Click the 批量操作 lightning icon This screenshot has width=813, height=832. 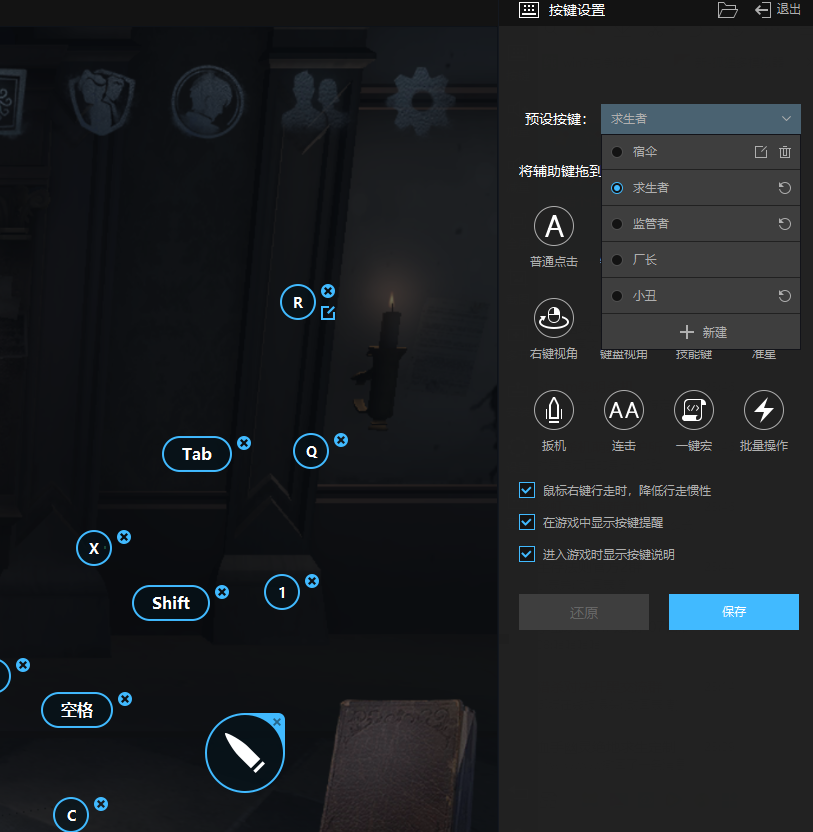click(x=764, y=410)
